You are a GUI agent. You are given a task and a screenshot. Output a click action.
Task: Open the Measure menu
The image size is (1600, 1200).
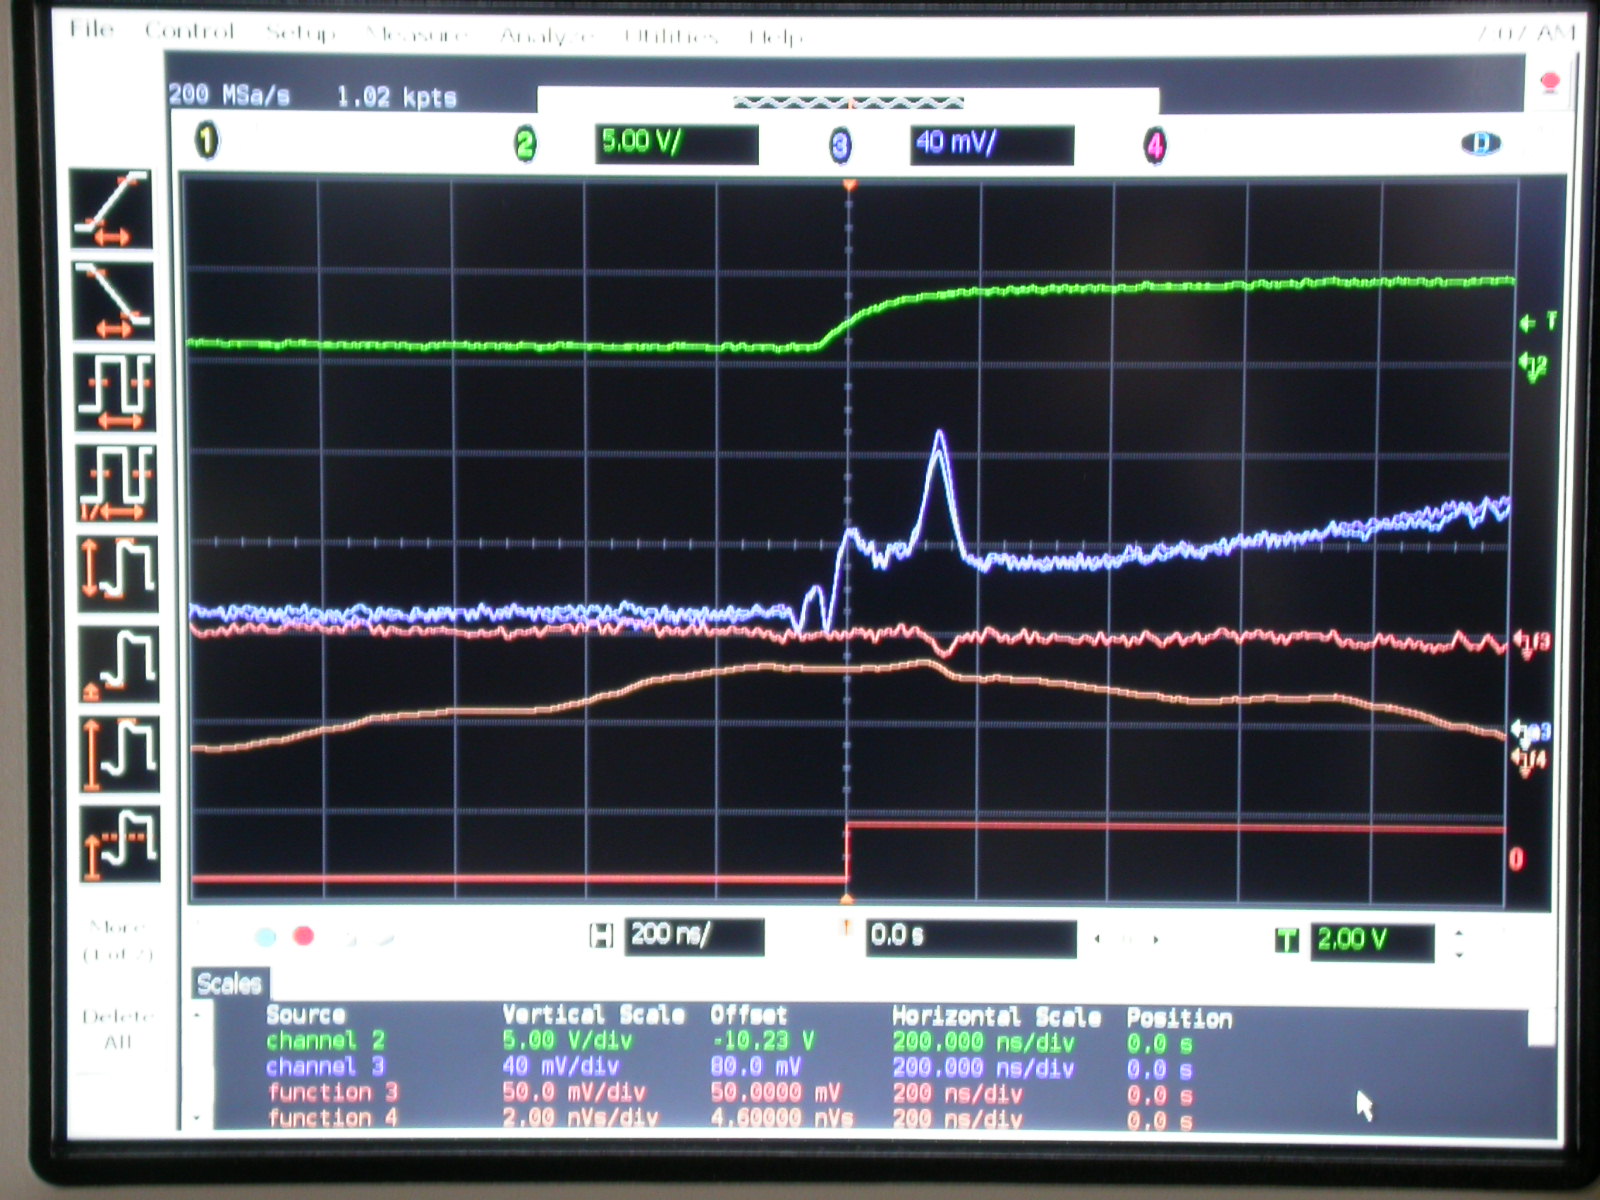pyautogui.click(x=417, y=35)
